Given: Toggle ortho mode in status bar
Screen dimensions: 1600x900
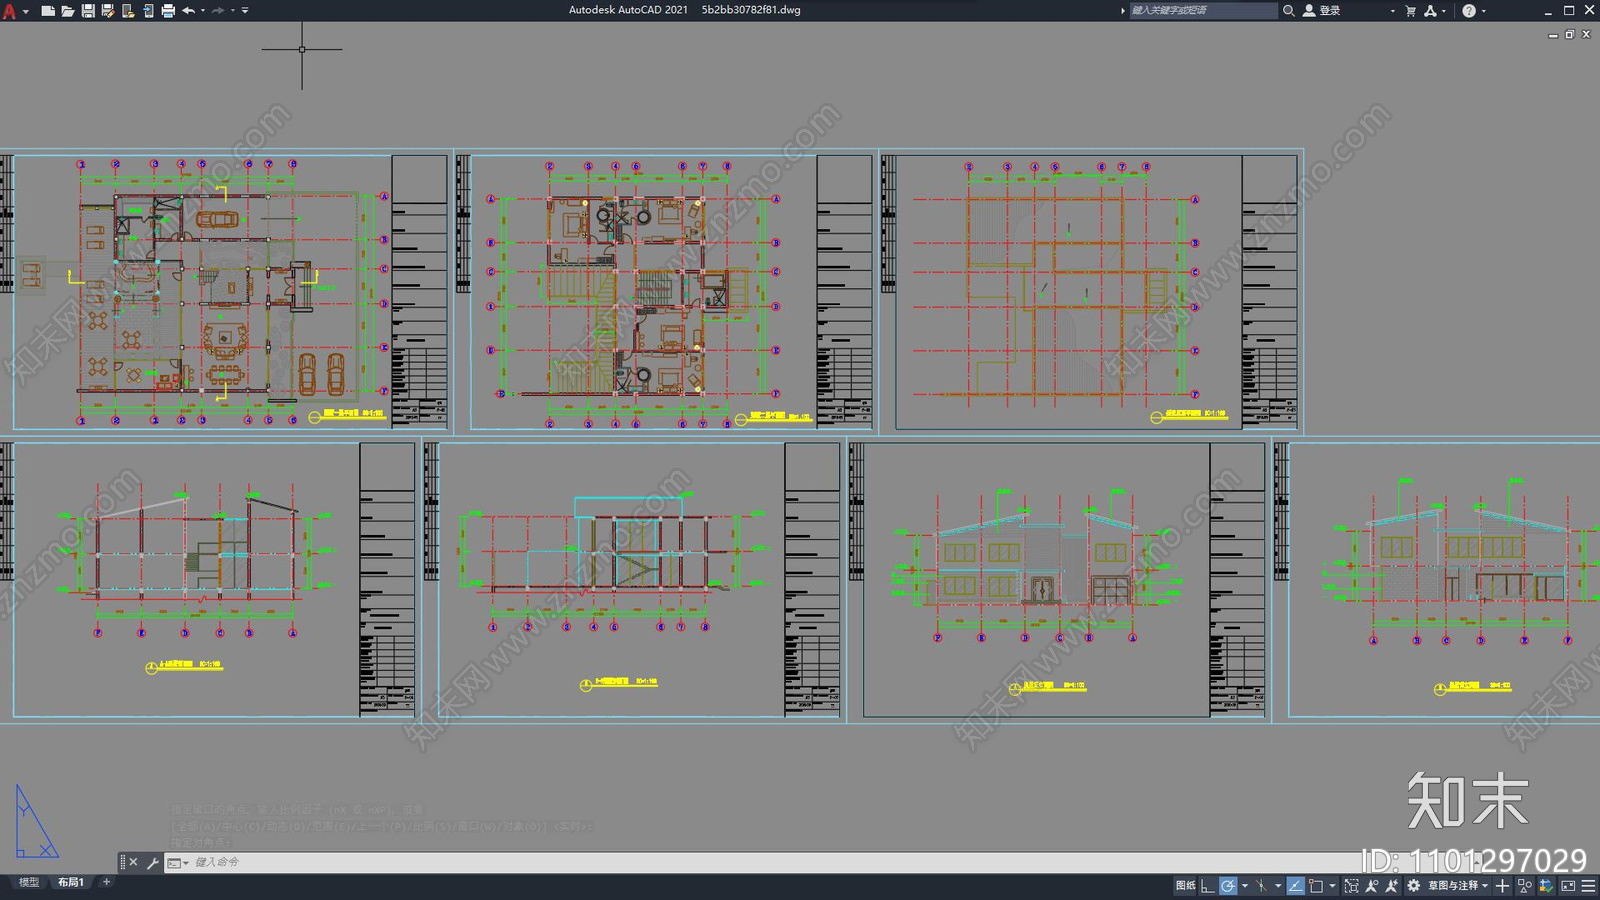Looking at the screenshot, I should click(1208, 886).
